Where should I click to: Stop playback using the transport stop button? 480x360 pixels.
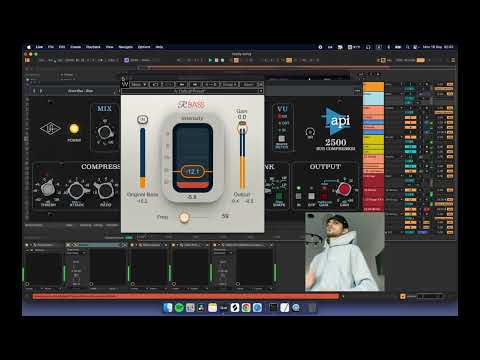pyautogui.click(x=216, y=60)
